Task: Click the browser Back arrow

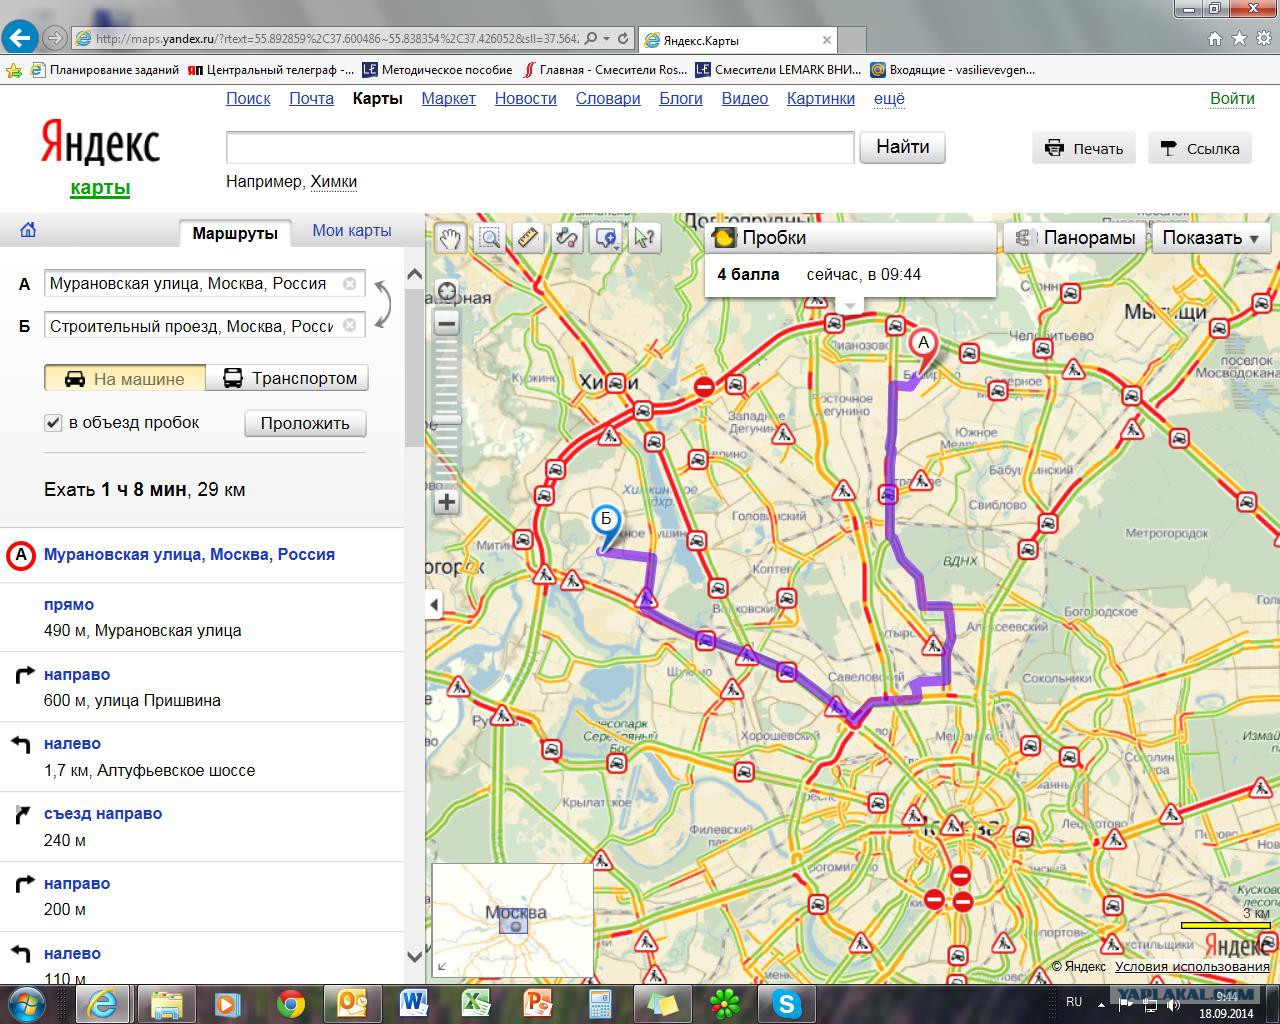Action: point(20,38)
